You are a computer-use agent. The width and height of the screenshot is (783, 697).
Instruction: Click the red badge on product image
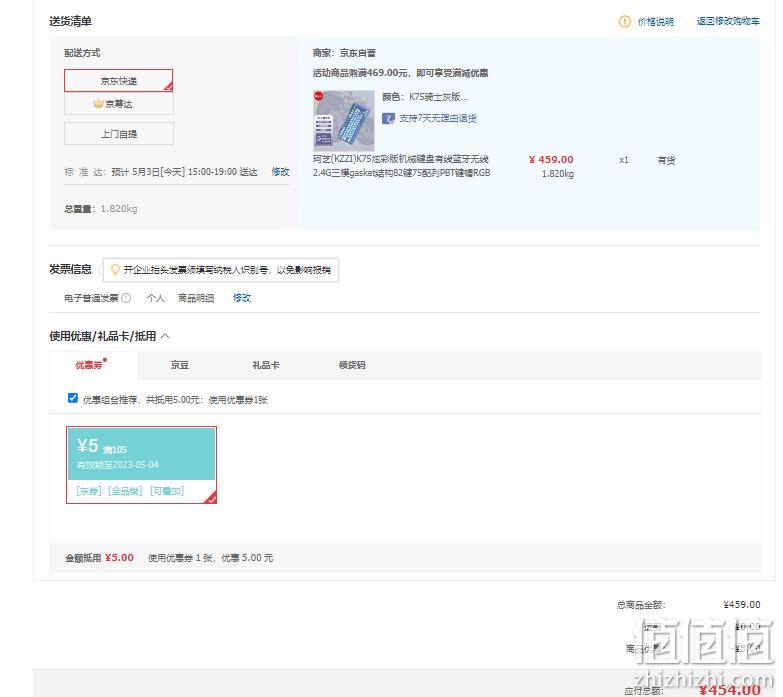click(318, 96)
